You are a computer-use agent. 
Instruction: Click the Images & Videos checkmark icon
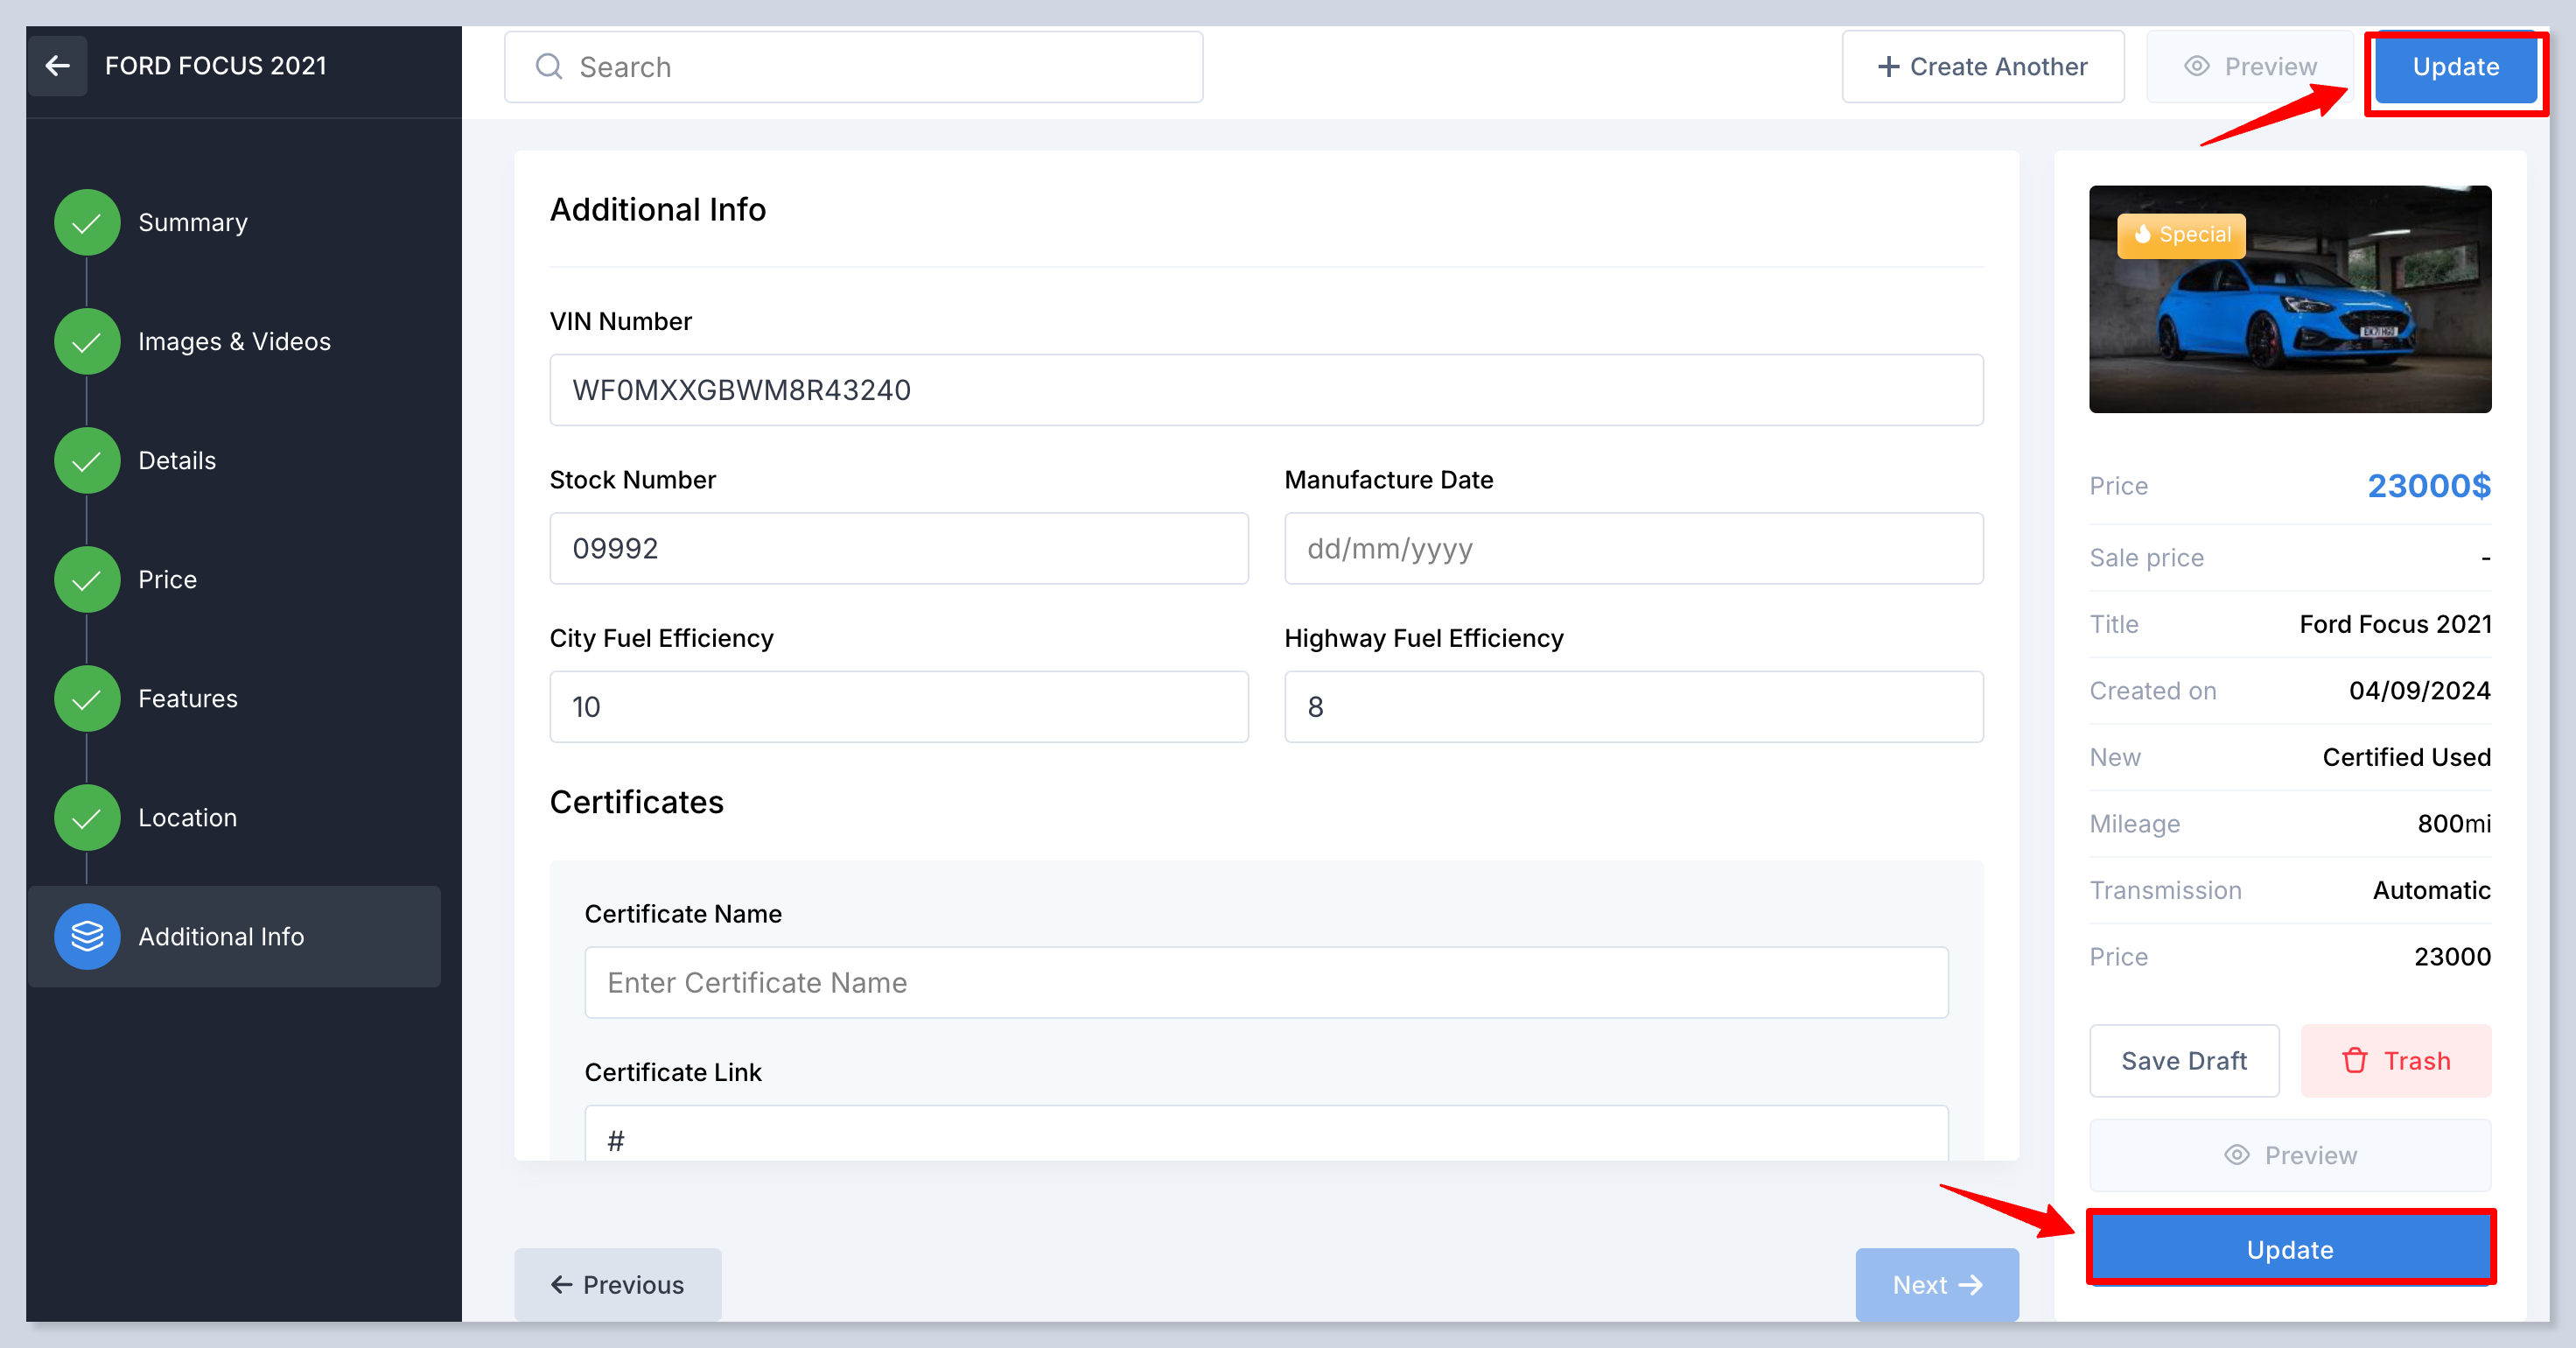(x=87, y=341)
